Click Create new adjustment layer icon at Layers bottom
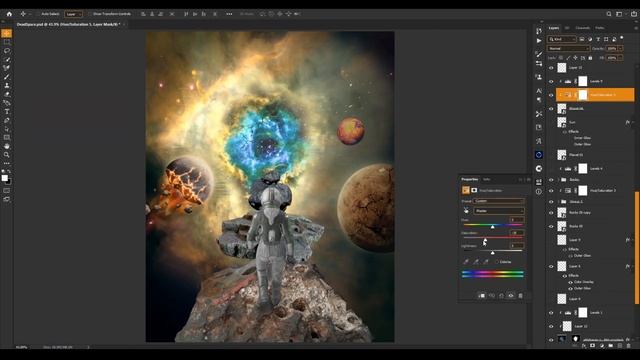 click(x=602, y=346)
